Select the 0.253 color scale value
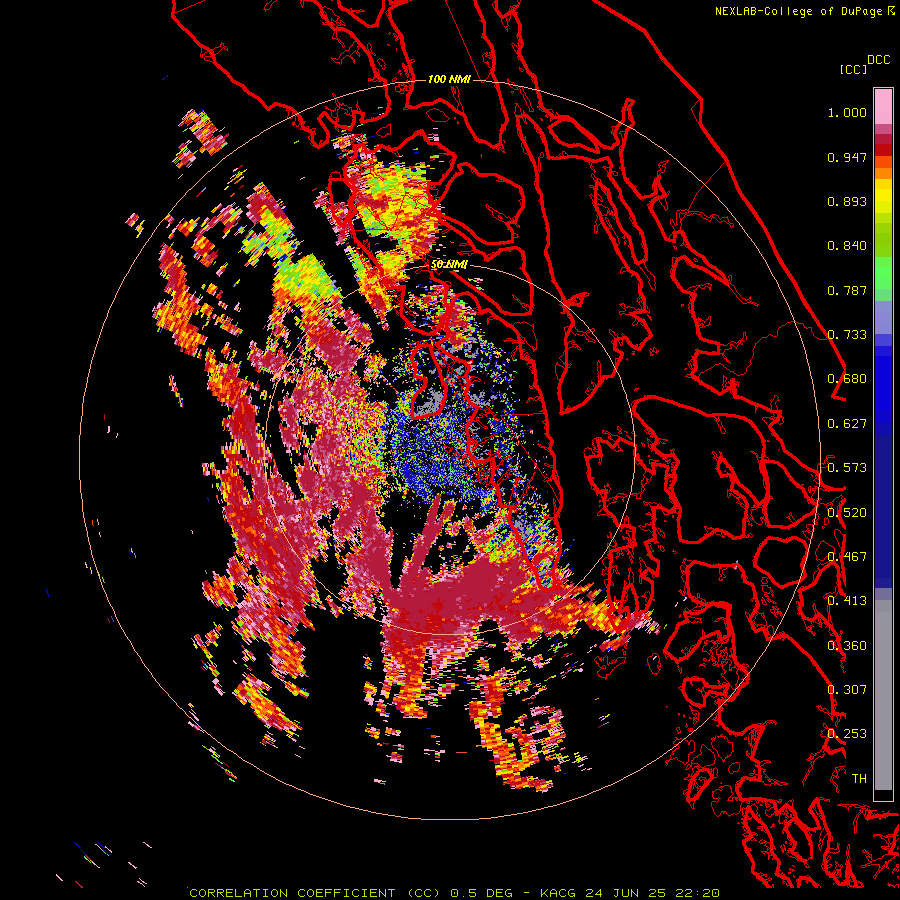 (x=847, y=734)
